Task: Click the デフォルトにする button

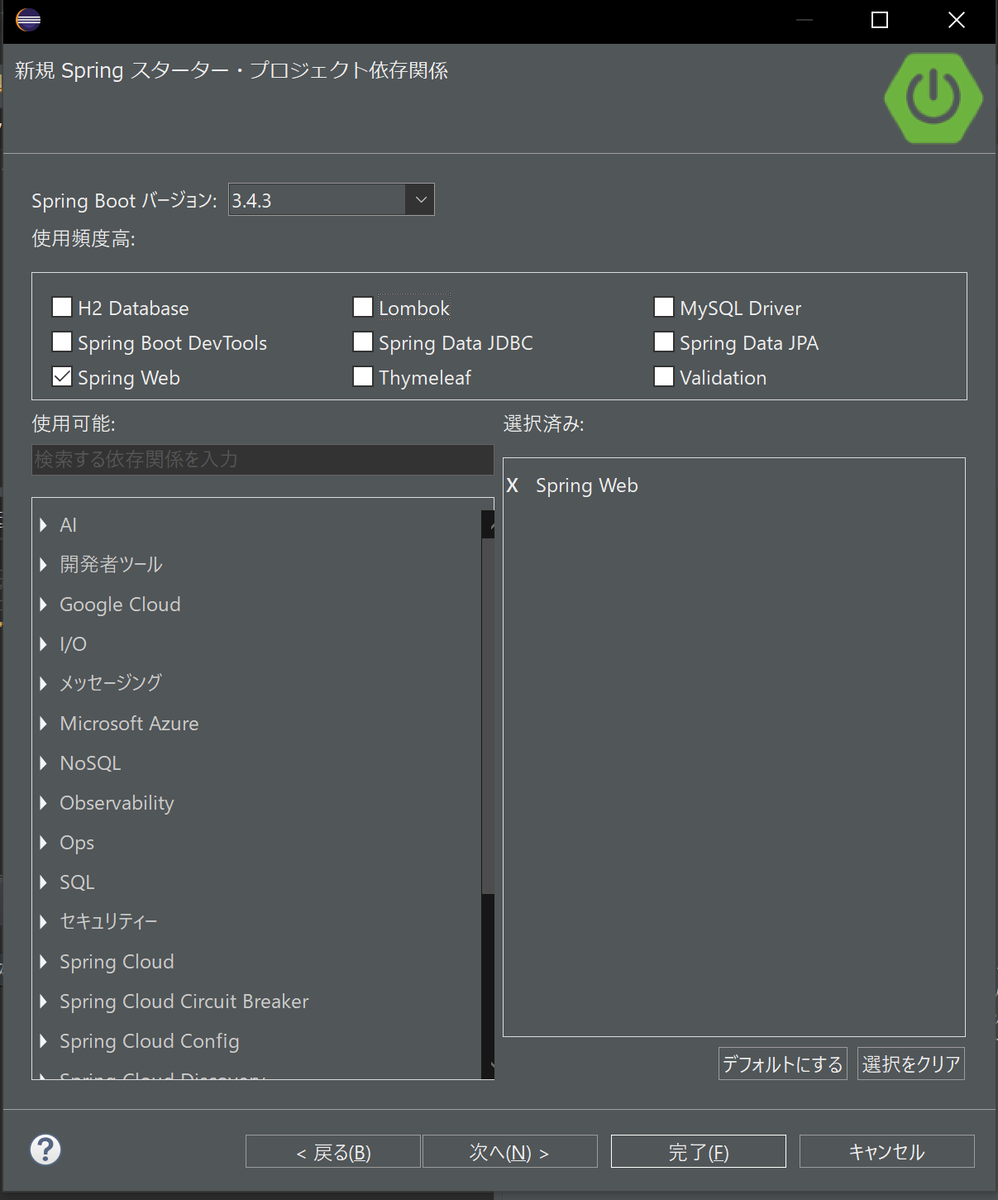Action: [783, 1064]
